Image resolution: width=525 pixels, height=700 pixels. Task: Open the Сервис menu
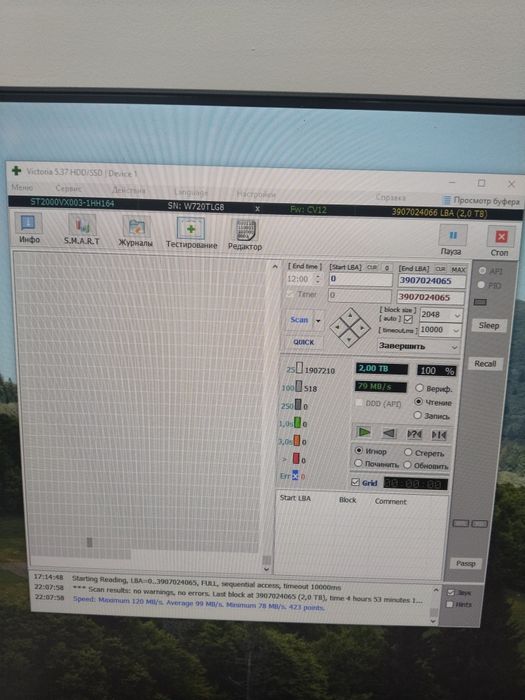click(69, 189)
